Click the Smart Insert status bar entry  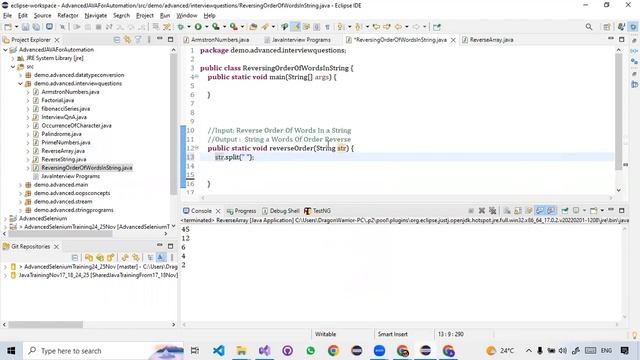[x=393, y=334]
